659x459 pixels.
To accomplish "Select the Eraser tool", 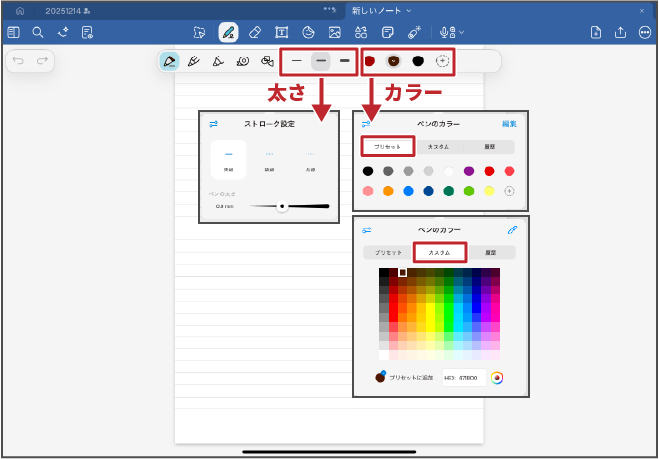I will 255,32.
